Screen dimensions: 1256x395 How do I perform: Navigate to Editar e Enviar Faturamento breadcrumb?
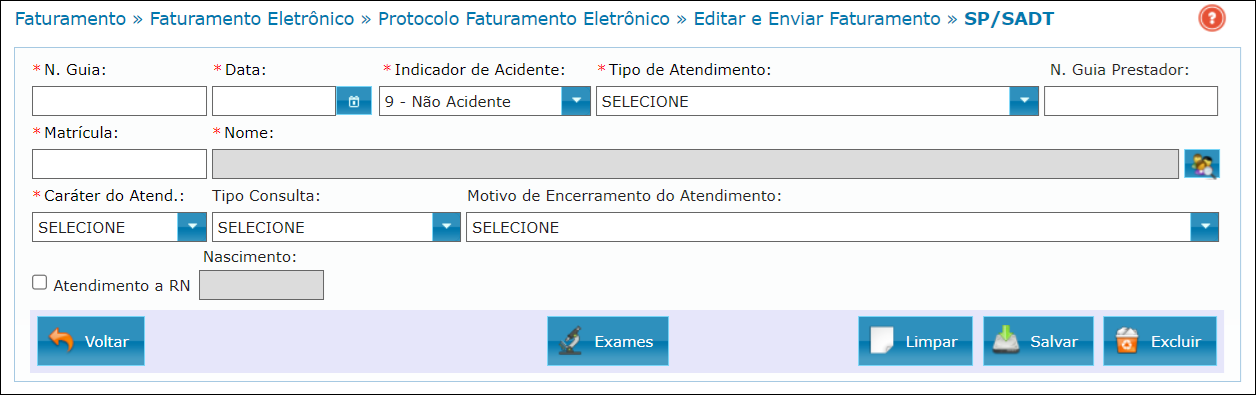pos(817,19)
